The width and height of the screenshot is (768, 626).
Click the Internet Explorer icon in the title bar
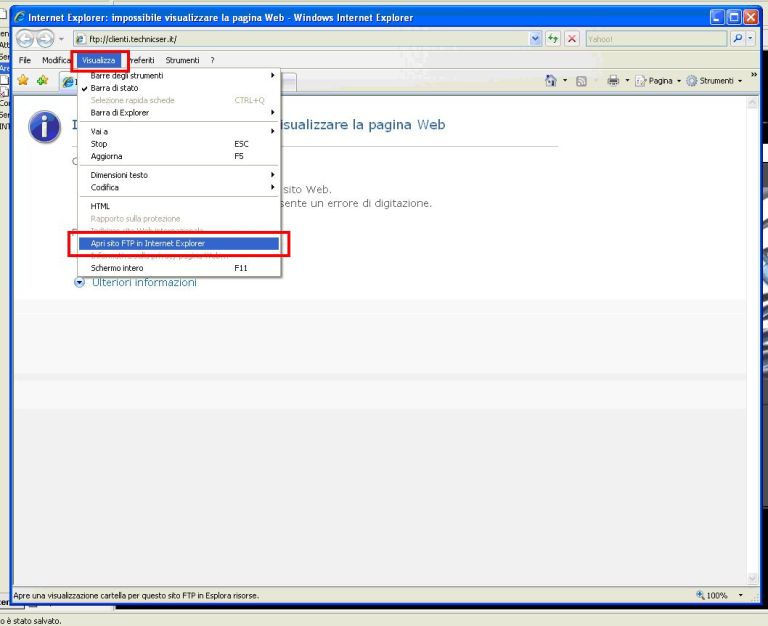[20, 18]
